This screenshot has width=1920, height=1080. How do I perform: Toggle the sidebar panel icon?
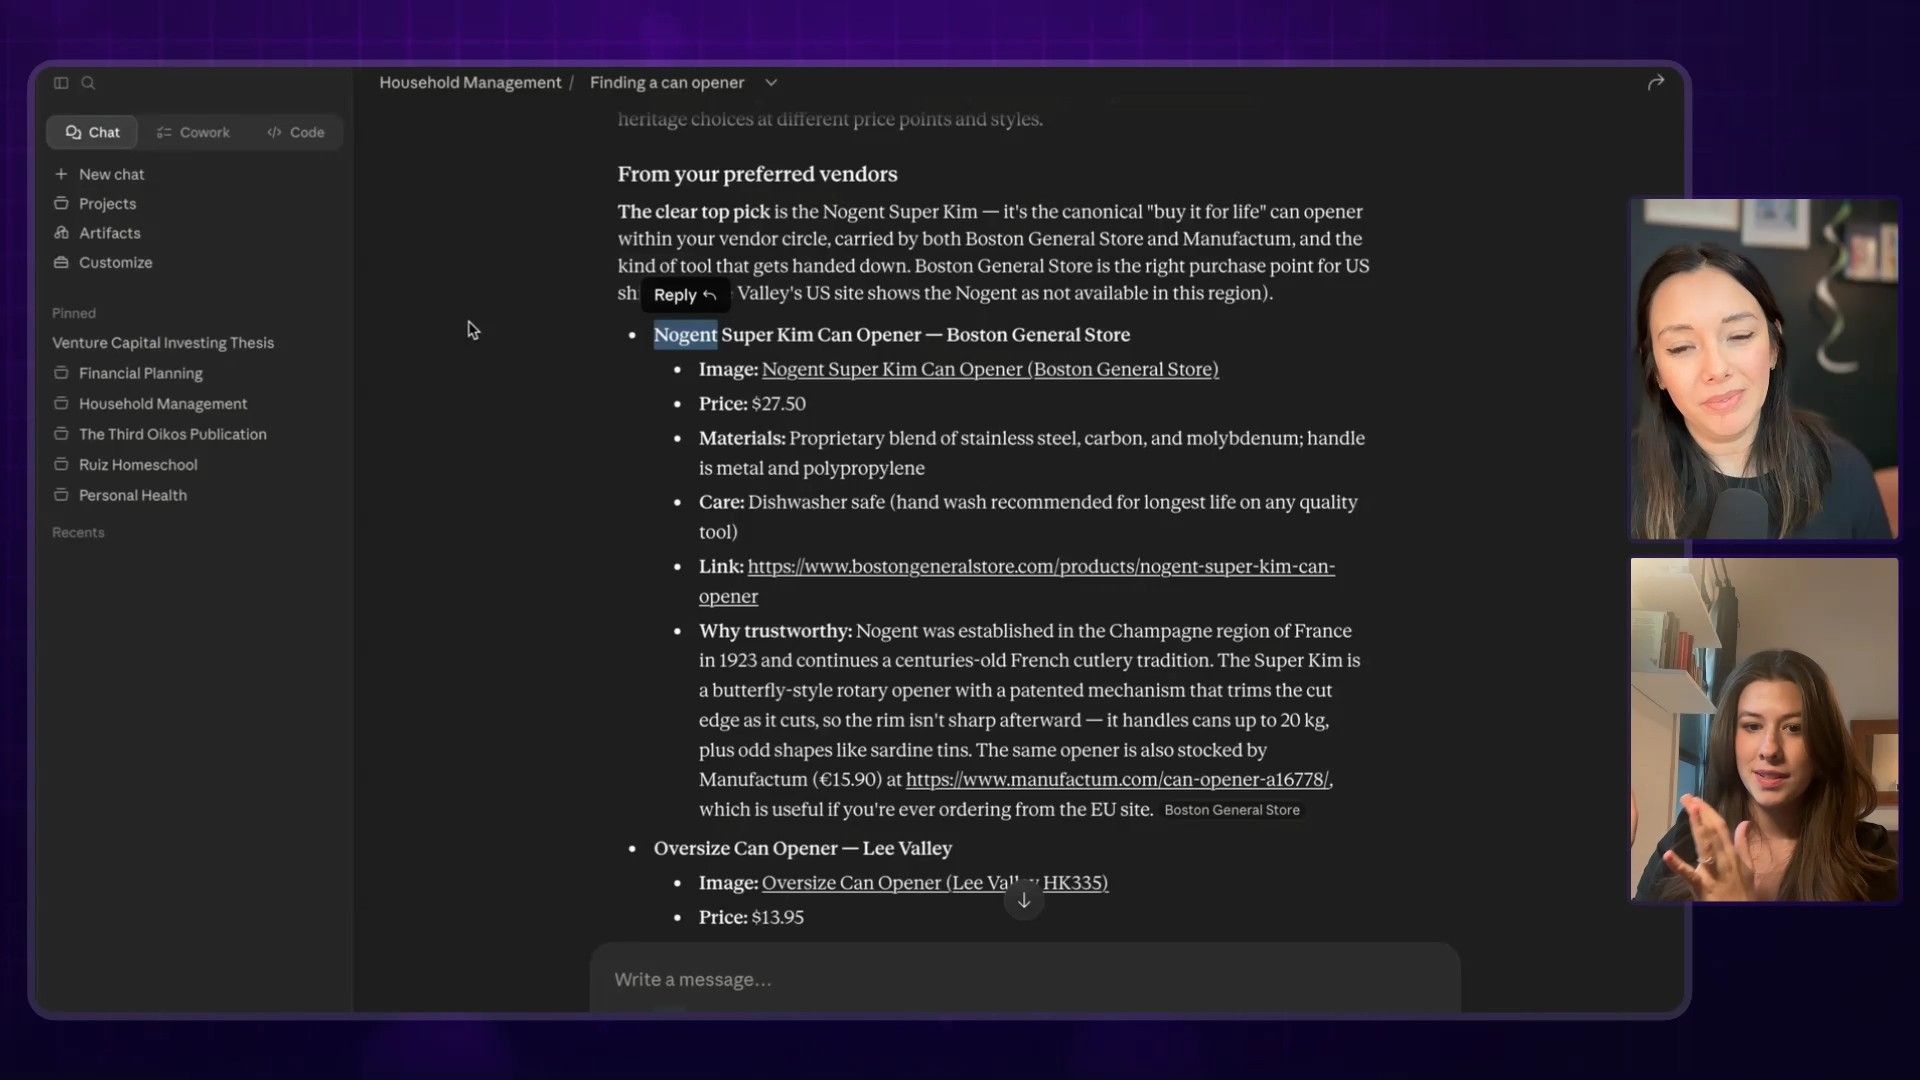(61, 83)
